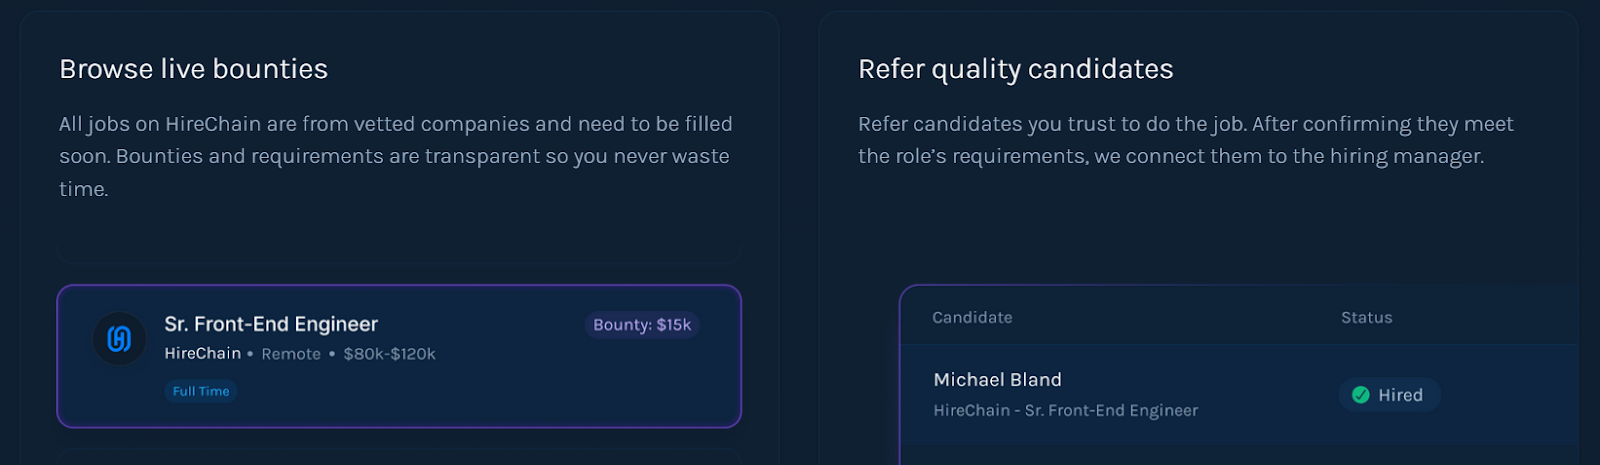Click the Candidate column header
This screenshot has width=1600, height=465.
click(x=972, y=317)
